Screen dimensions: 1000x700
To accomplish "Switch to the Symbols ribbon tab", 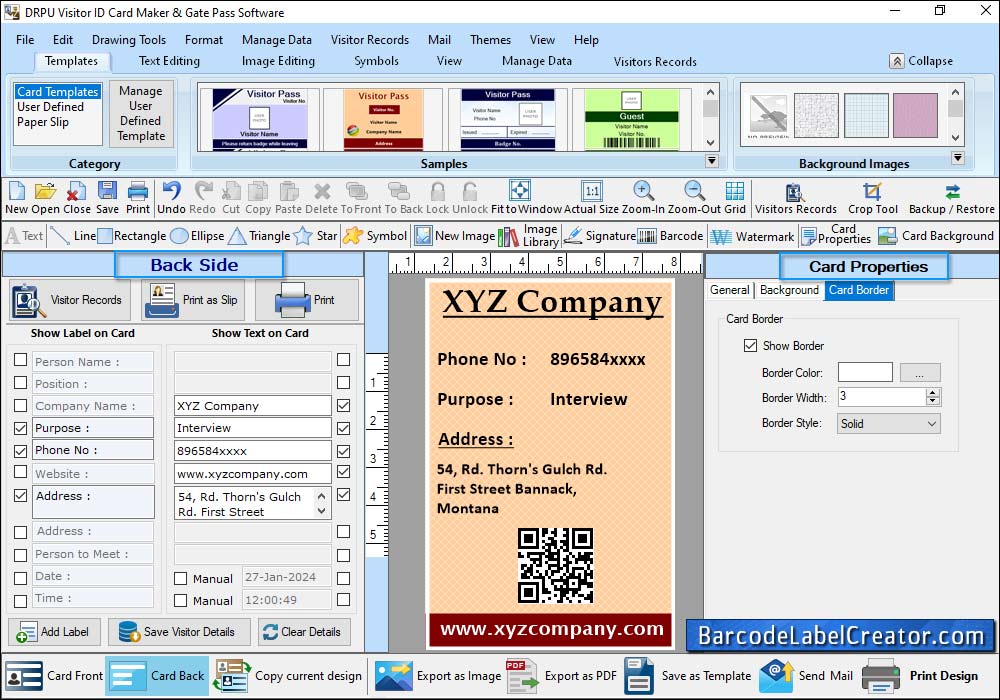I will pyautogui.click(x=376, y=61).
